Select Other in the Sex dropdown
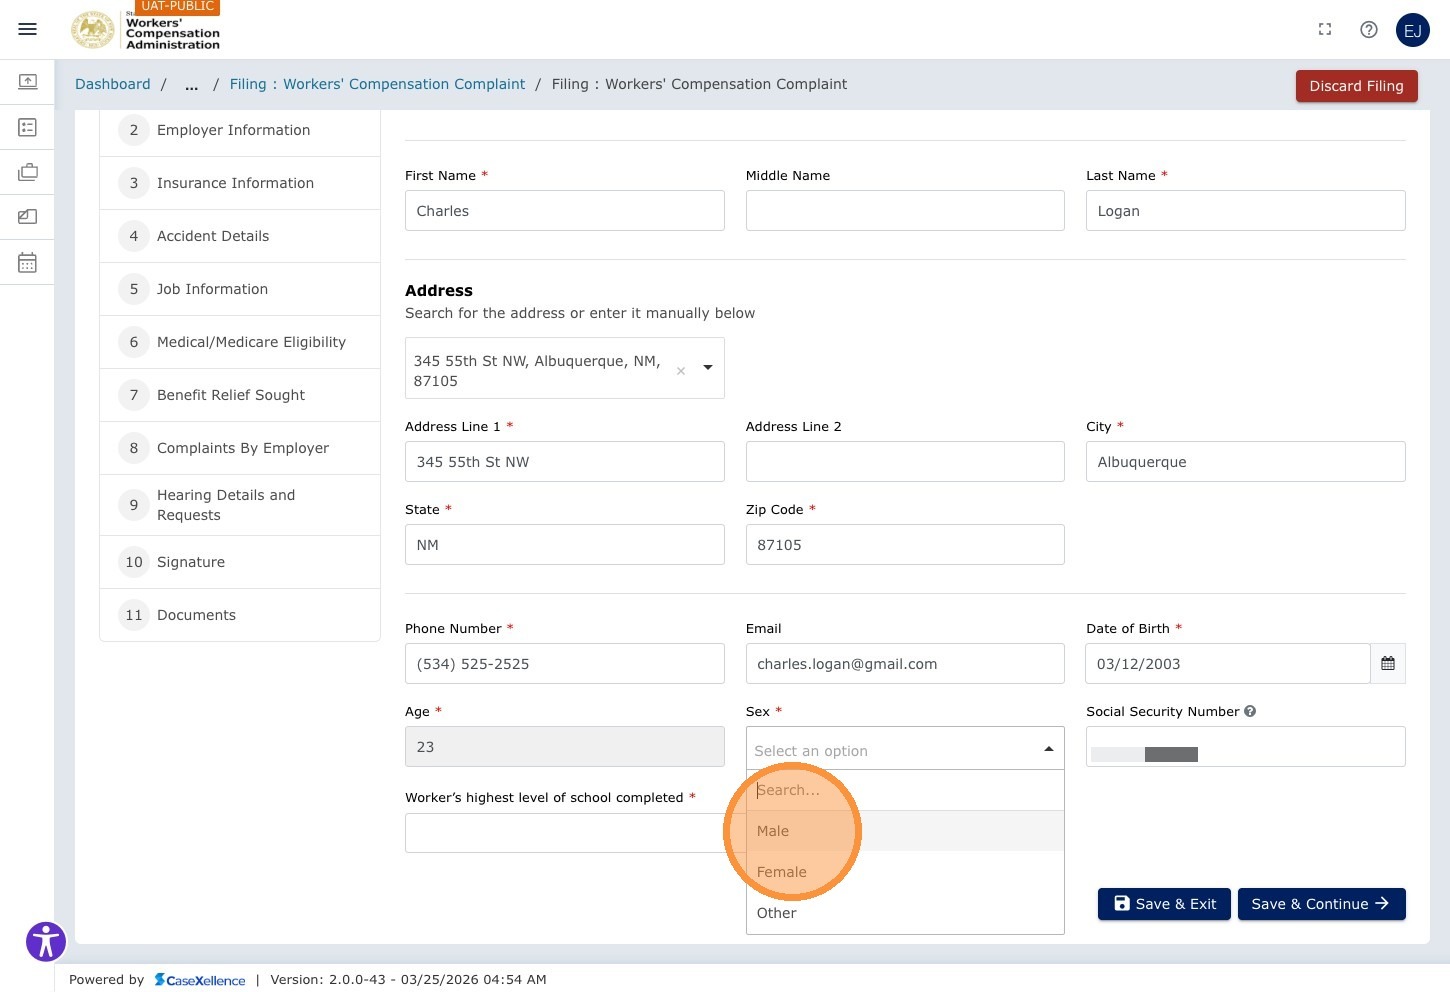This screenshot has height=992, width=1450. 905,913
